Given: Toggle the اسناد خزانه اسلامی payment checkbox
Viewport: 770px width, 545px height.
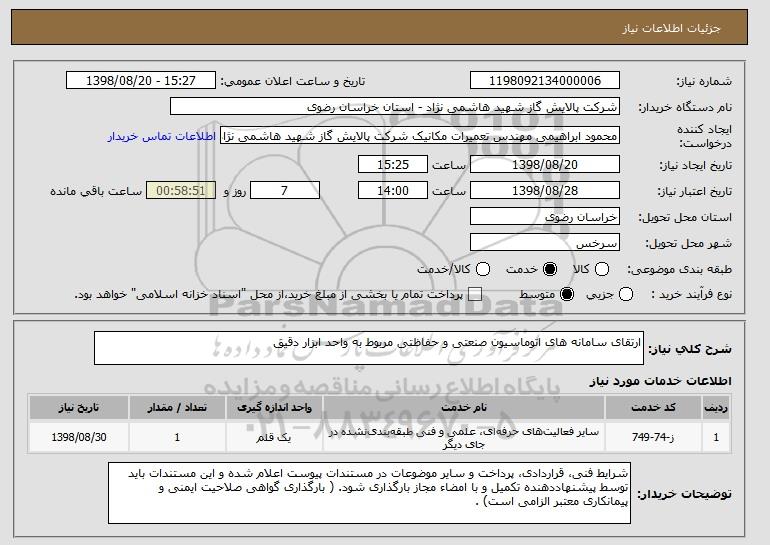Looking at the screenshot, I should (475, 295).
